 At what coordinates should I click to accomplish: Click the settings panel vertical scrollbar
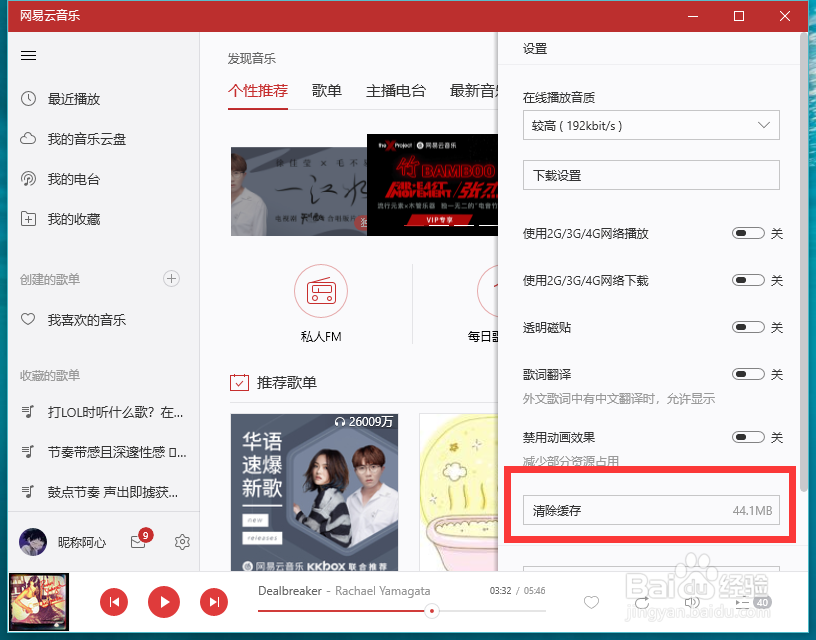coord(804,262)
